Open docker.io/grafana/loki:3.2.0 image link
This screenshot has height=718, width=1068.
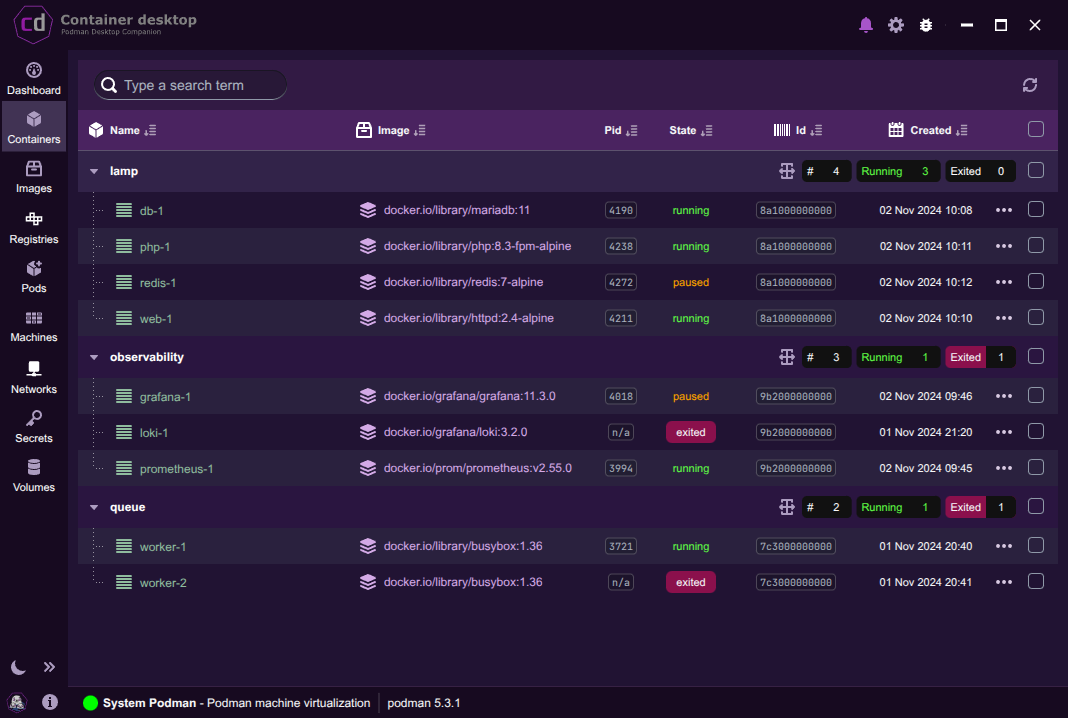click(x=455, y=432)
